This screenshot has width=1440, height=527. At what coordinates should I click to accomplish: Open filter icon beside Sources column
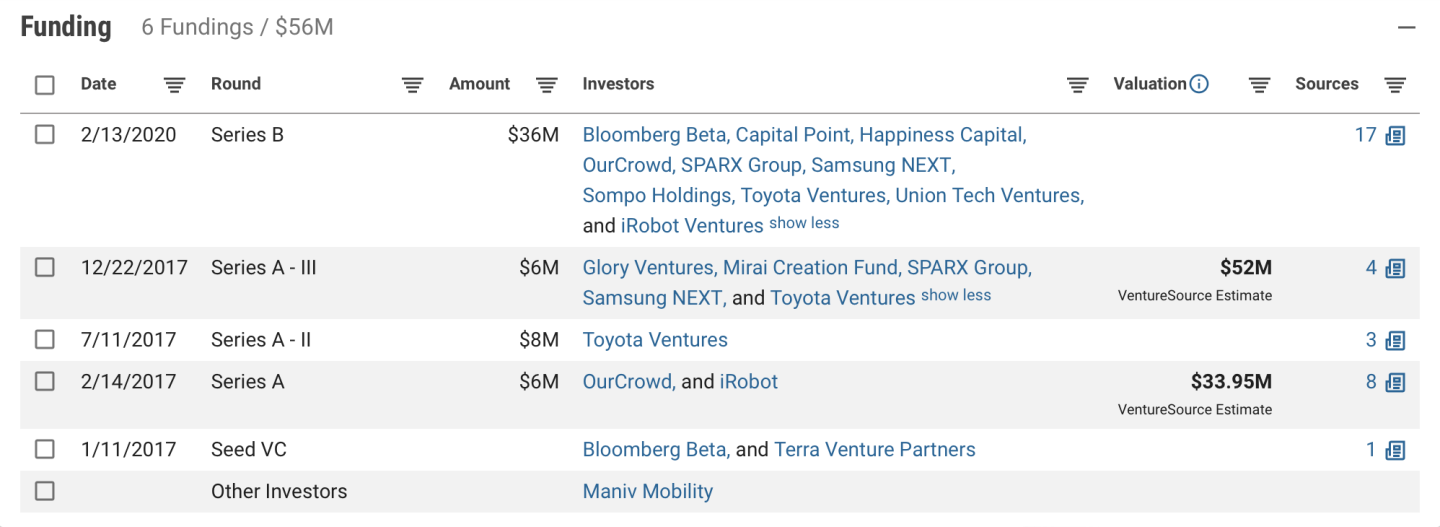pyautogui.click(x=1395, y=85)
